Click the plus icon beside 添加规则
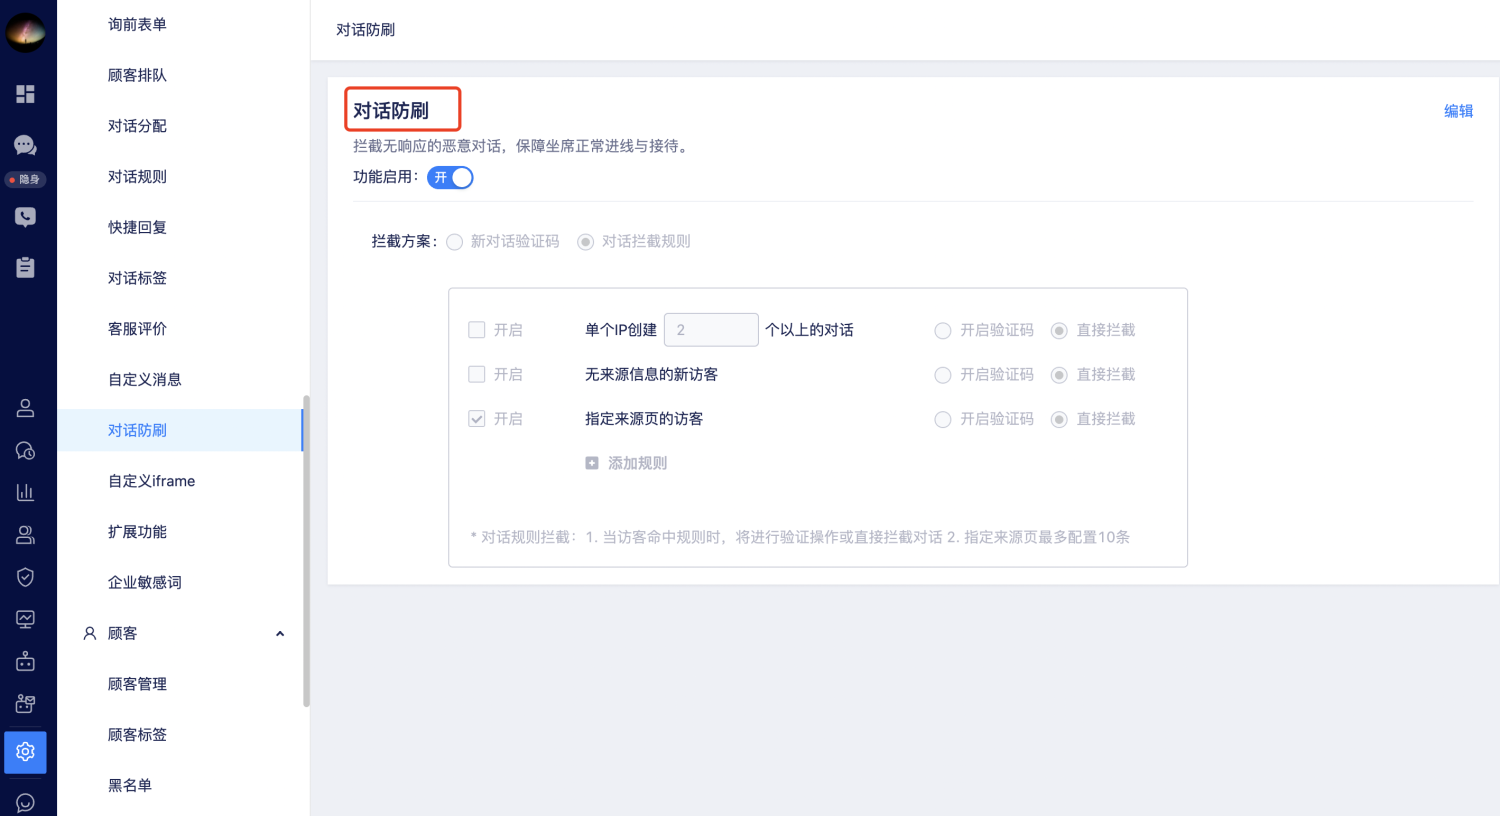Image resolution: width=1500 pixels, height=816 pixels. tap(592, 463)
